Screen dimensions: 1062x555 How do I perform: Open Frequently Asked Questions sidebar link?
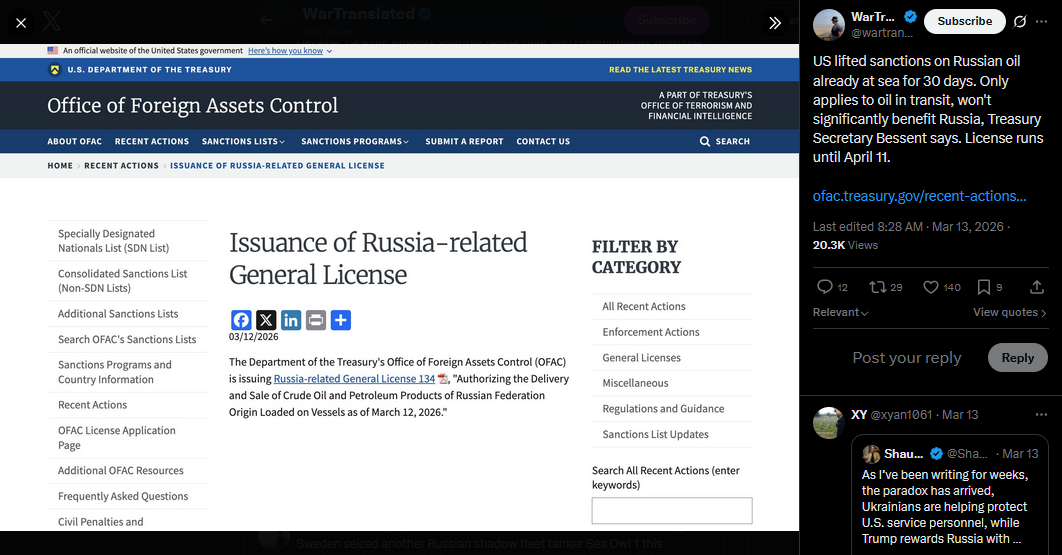123,496
